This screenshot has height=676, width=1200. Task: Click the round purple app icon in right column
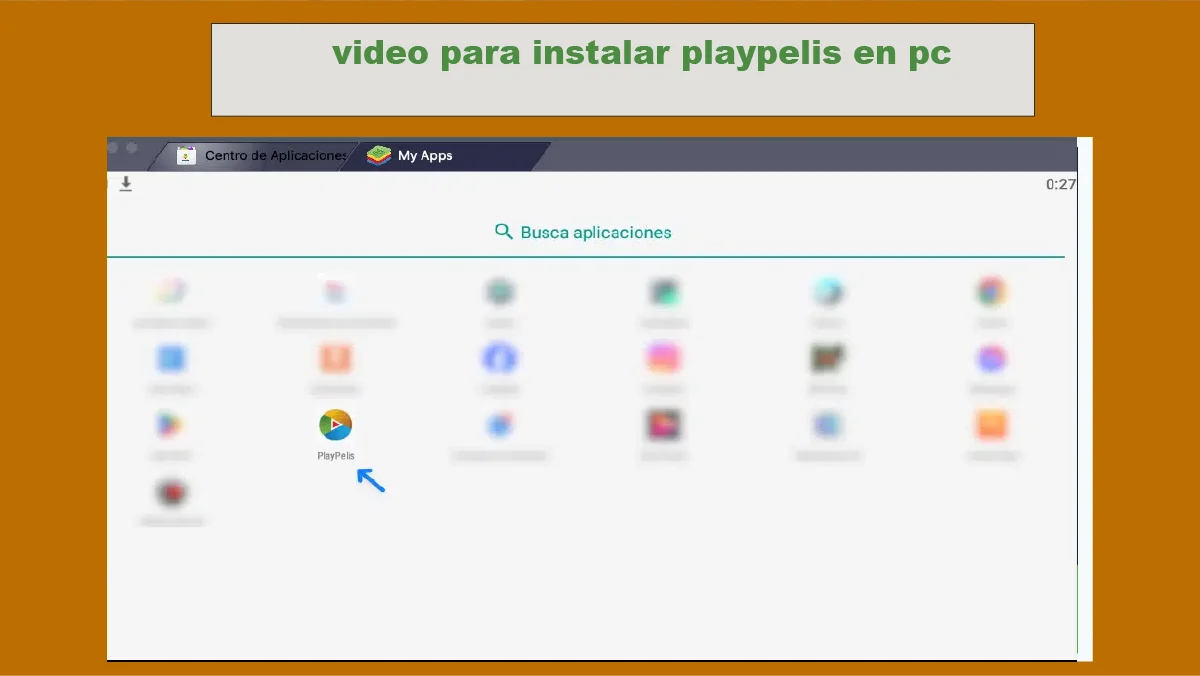(991, 359)
